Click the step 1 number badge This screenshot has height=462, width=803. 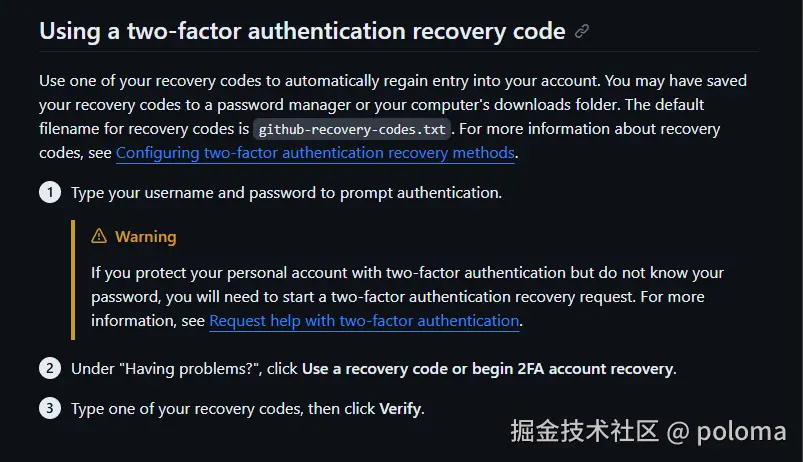(x=50, y=192)
